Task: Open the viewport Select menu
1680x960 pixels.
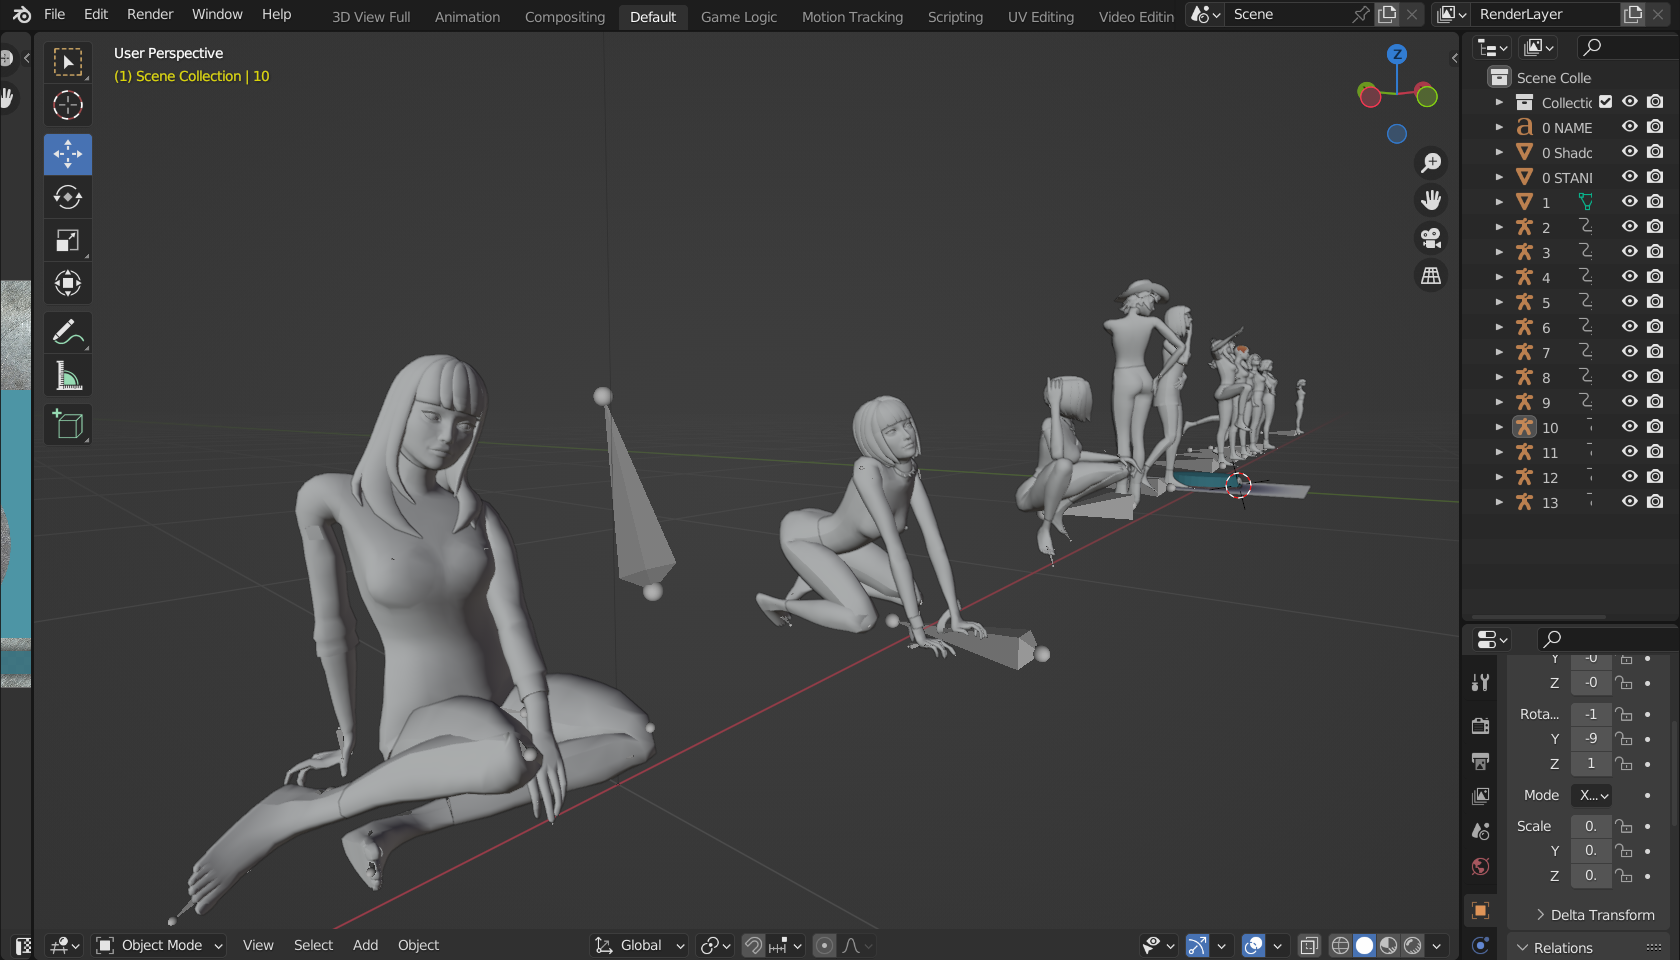Action: click(313, 945)
